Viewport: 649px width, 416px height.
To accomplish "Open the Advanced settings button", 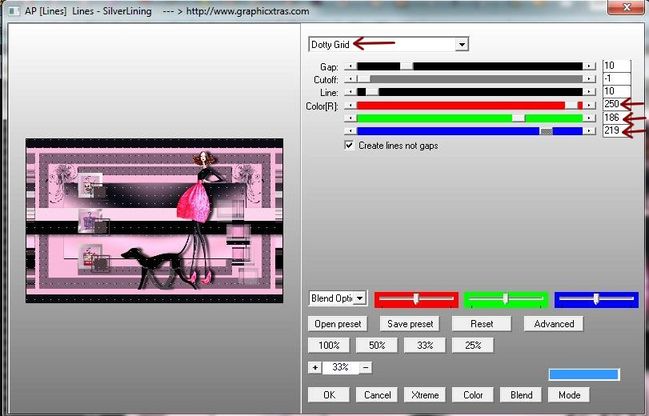I will (x=553, y=324).
